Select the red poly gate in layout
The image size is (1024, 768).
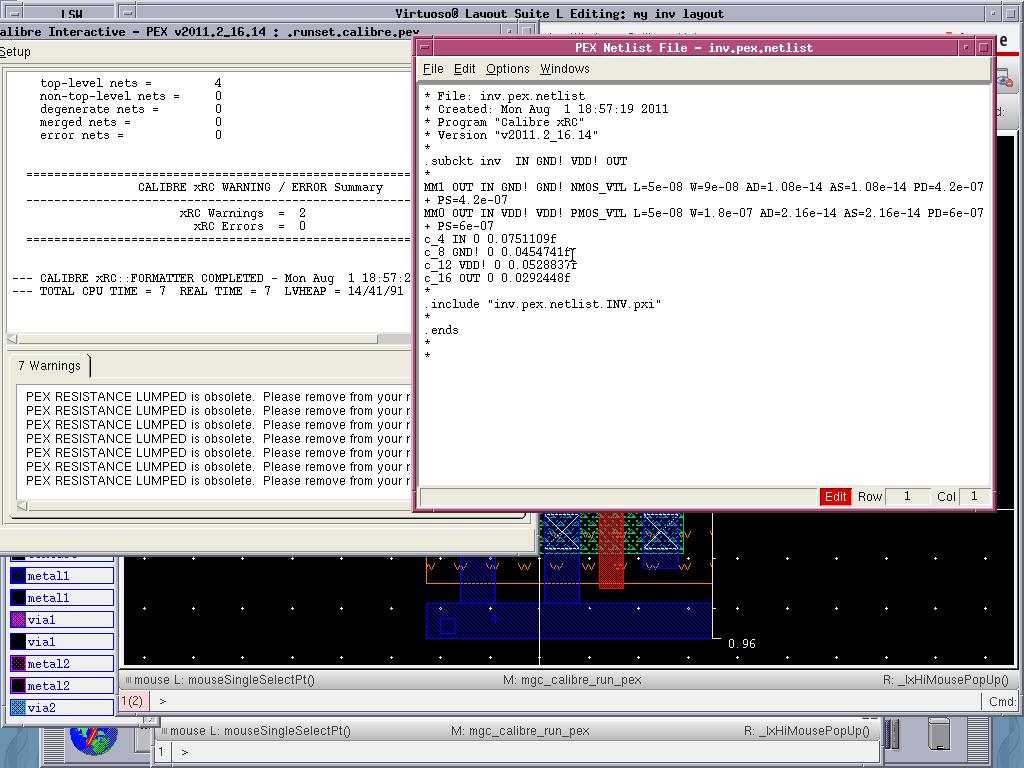611,551
